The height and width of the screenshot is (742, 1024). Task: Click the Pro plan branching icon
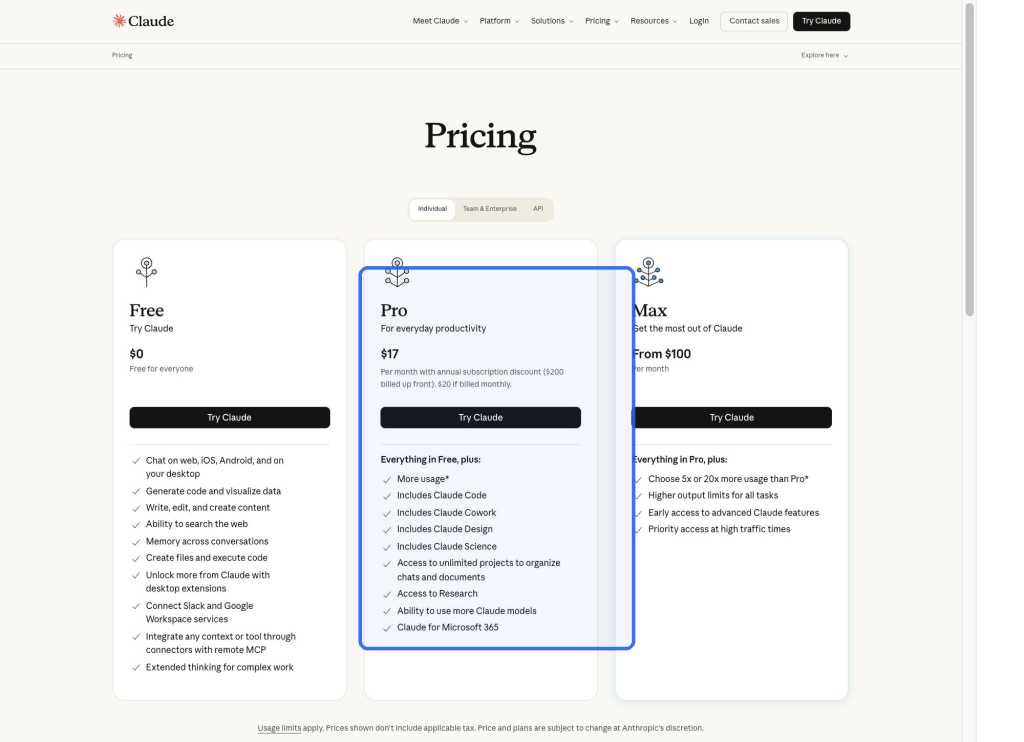(x=397, y=272)
